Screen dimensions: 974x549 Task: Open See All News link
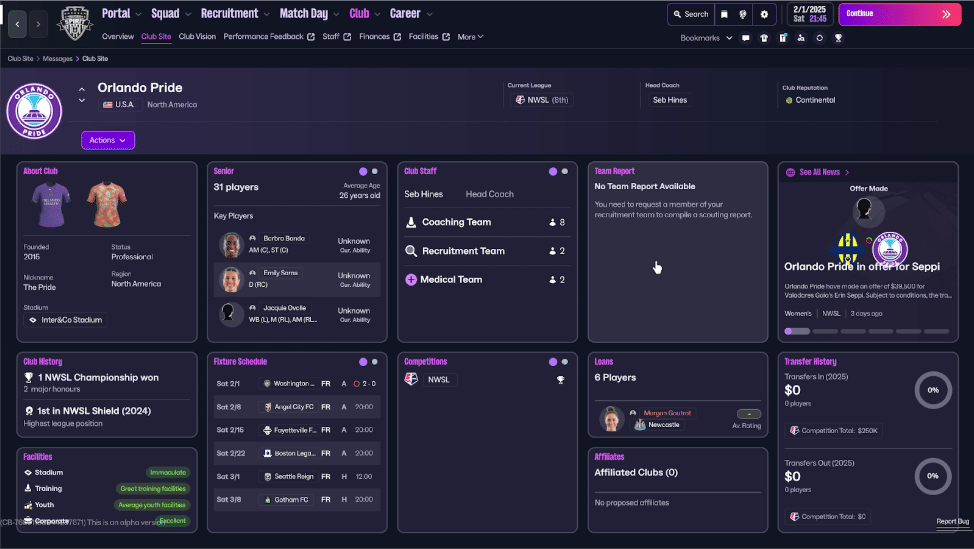(x=819, y=173)
